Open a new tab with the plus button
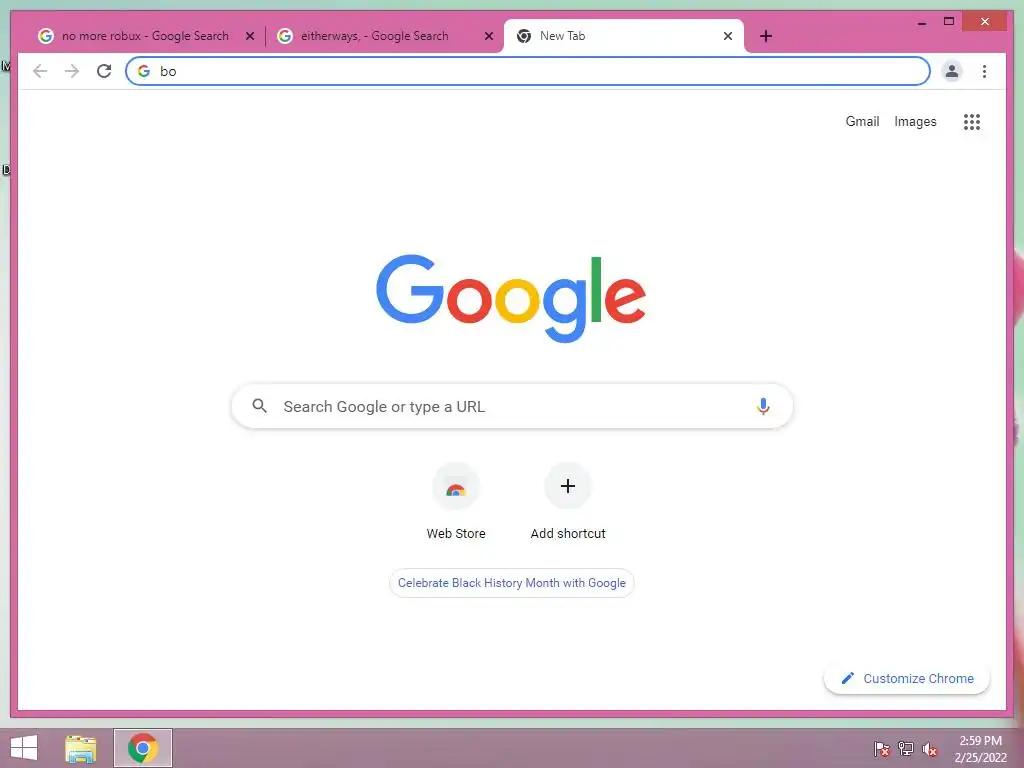This screenshot has height=768, width=1024. point(766,36)
